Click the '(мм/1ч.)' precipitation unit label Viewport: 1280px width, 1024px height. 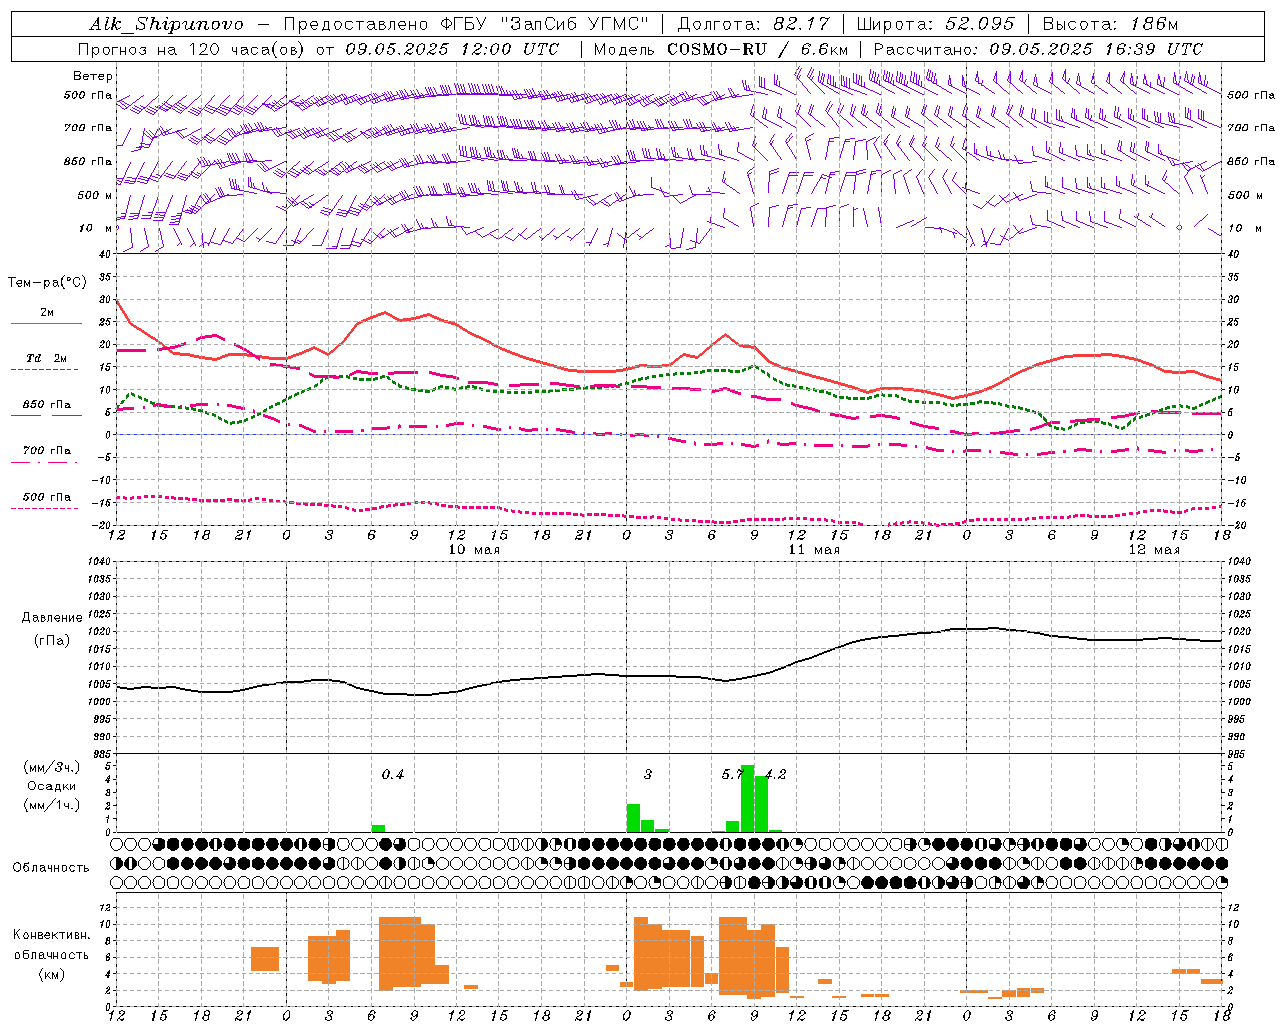pyautogui.click(x=52, y=805)
